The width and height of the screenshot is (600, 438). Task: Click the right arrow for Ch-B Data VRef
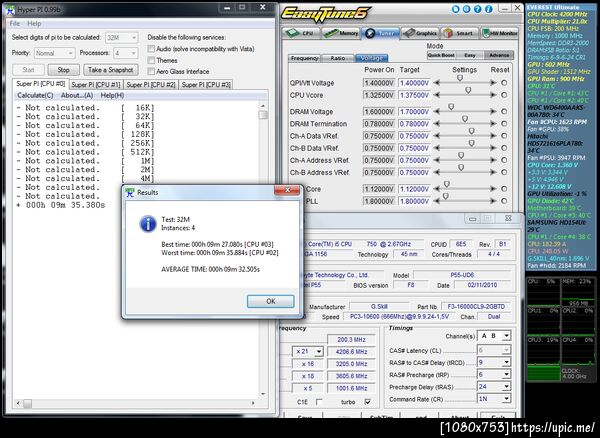494,148
